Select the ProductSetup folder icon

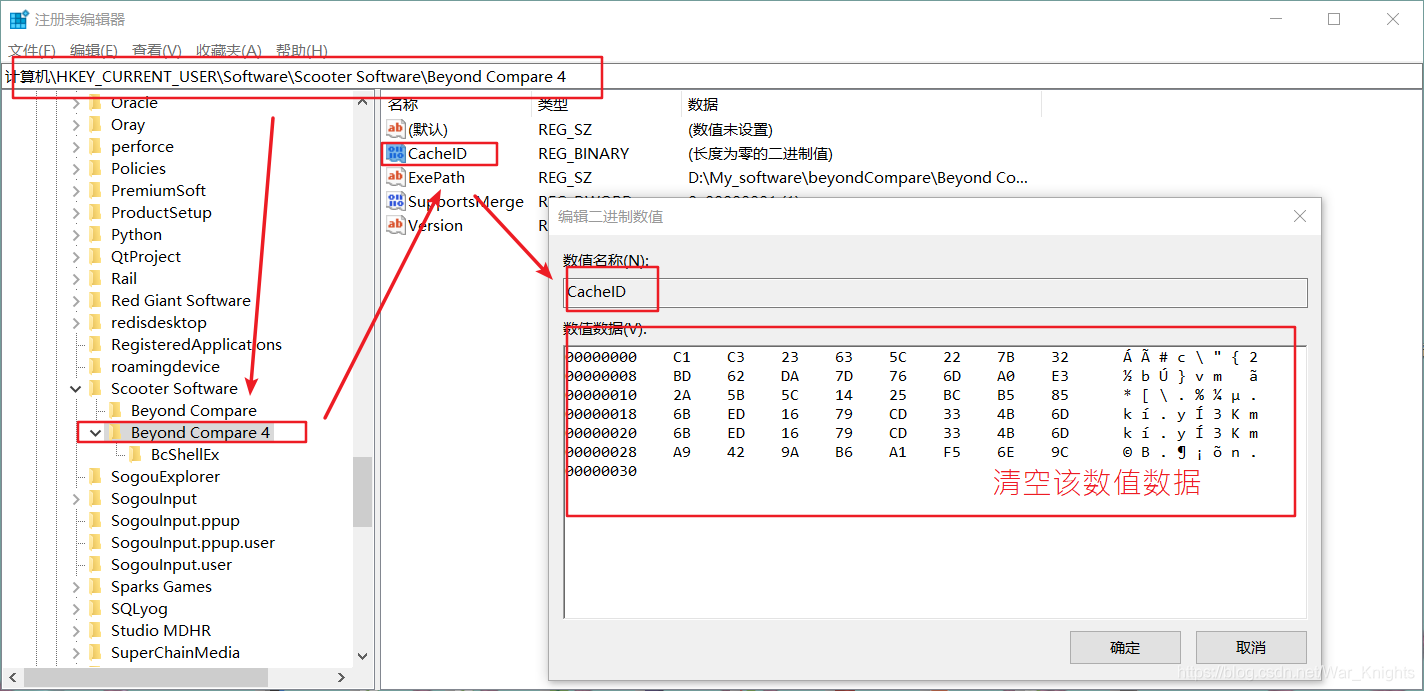(96, 213)
